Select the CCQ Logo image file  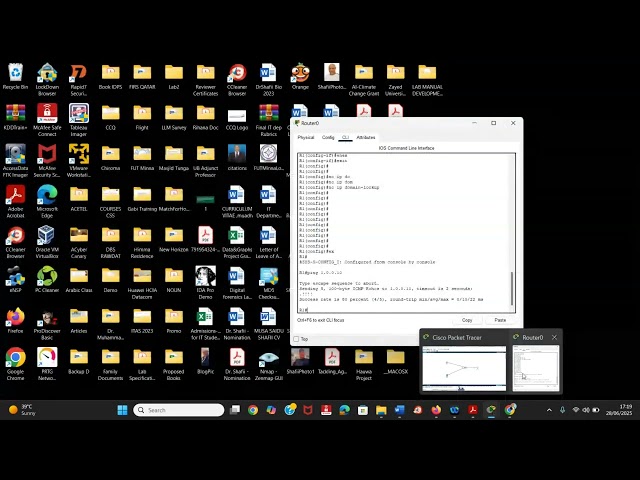pyautogui.click(x=237, y=120)
